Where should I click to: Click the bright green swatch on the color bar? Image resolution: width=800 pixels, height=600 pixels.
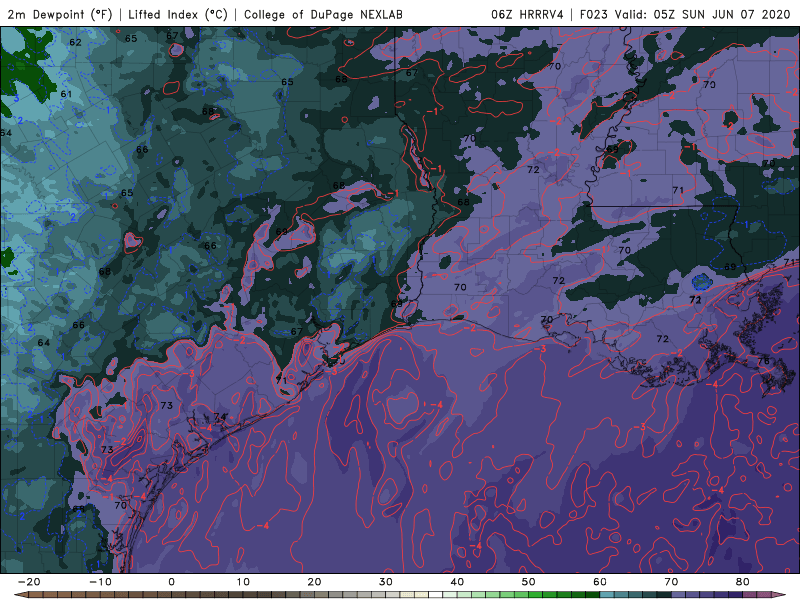click(x=535, y=594)
